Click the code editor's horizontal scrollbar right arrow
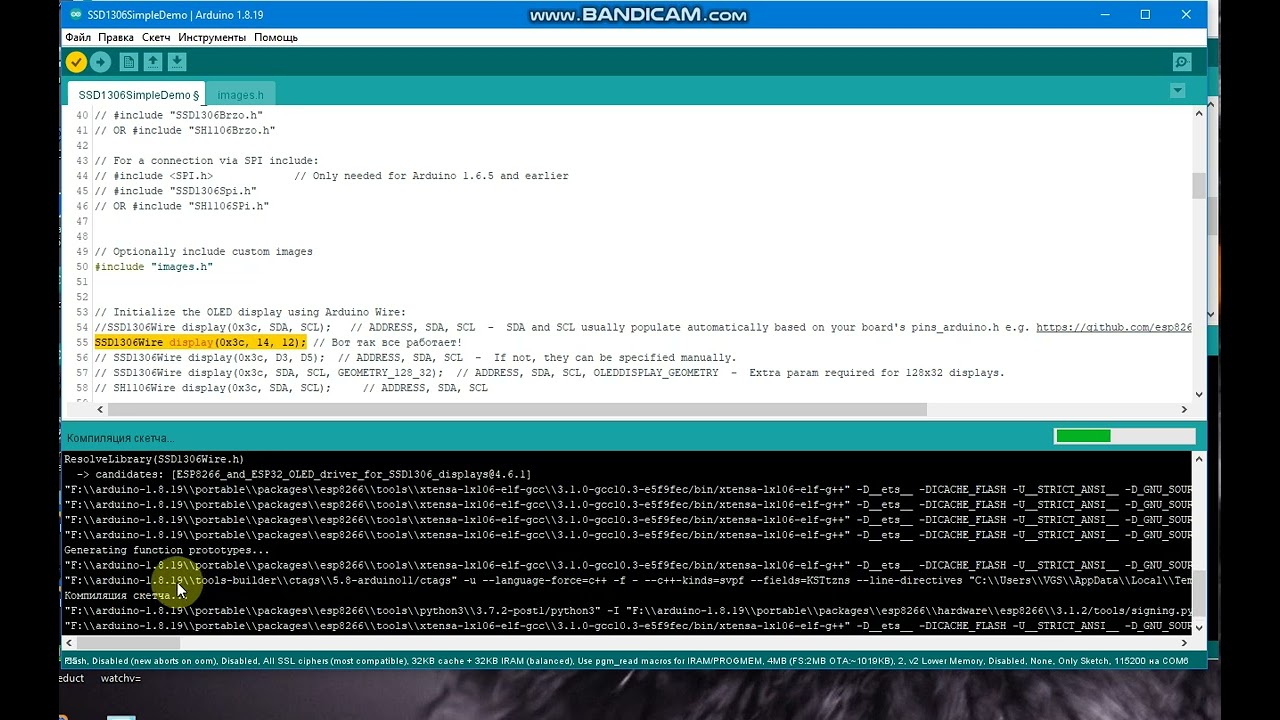Viewport: 1280px width, 720px height. tap(1184, 409)
